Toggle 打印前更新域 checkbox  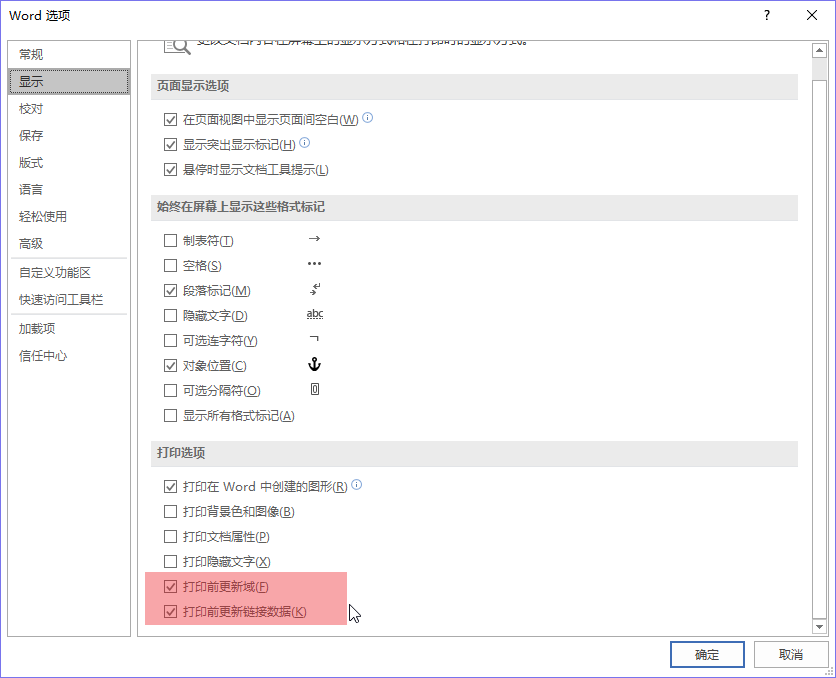(x=170, y=586)
